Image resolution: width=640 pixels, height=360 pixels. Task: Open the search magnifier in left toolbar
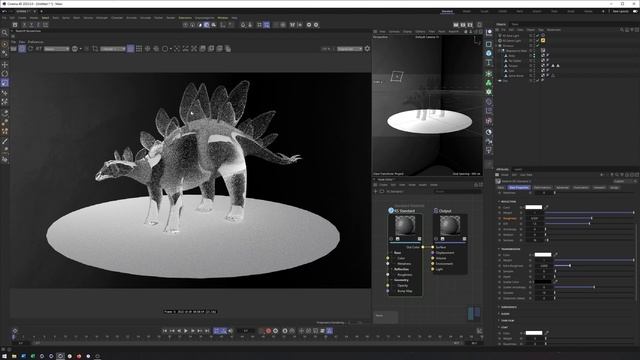(x=5, y=33)
